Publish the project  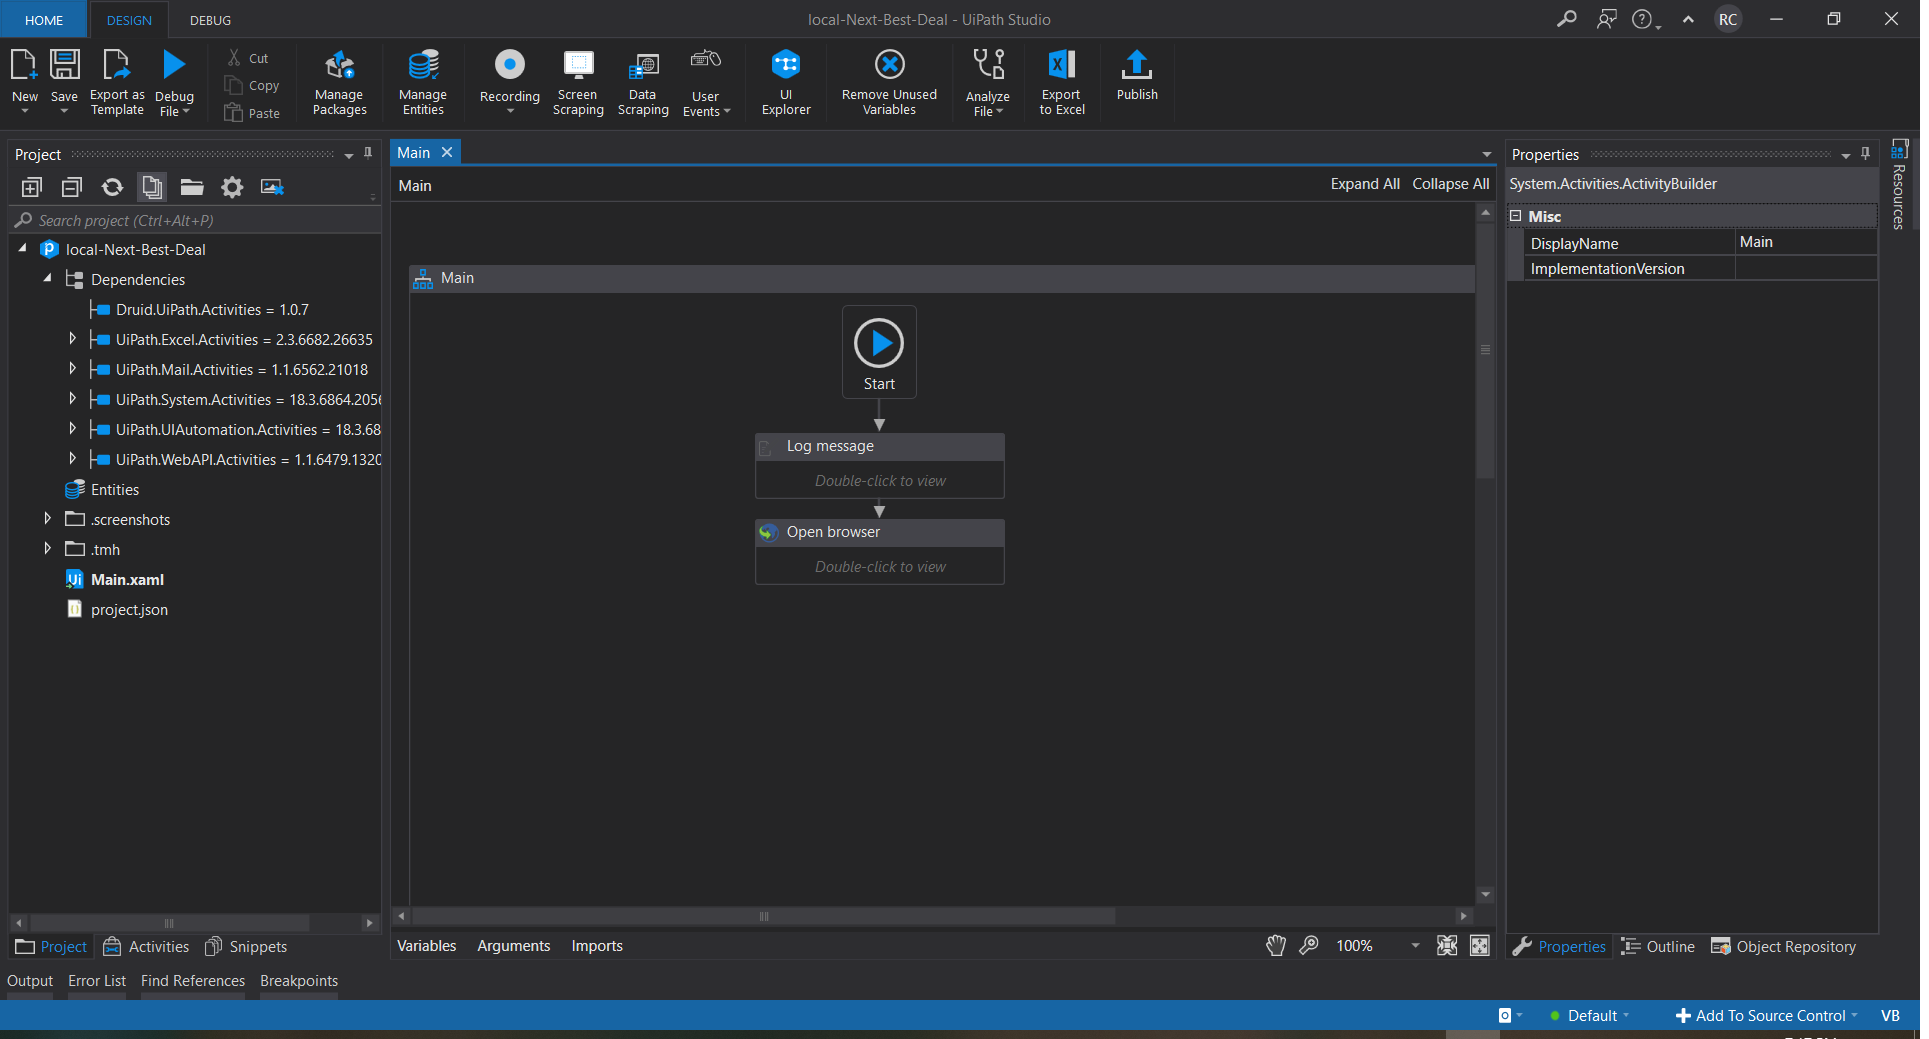point(1137,76)
